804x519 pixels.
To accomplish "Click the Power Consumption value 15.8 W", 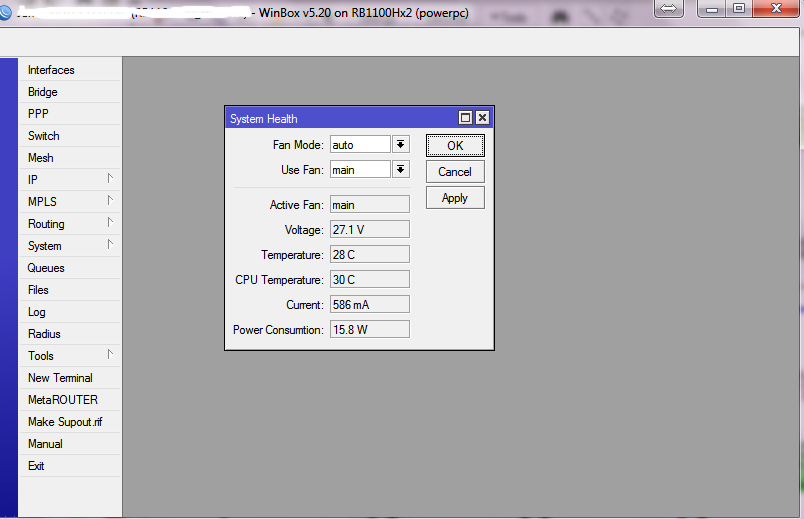I will tap(370, 330).
